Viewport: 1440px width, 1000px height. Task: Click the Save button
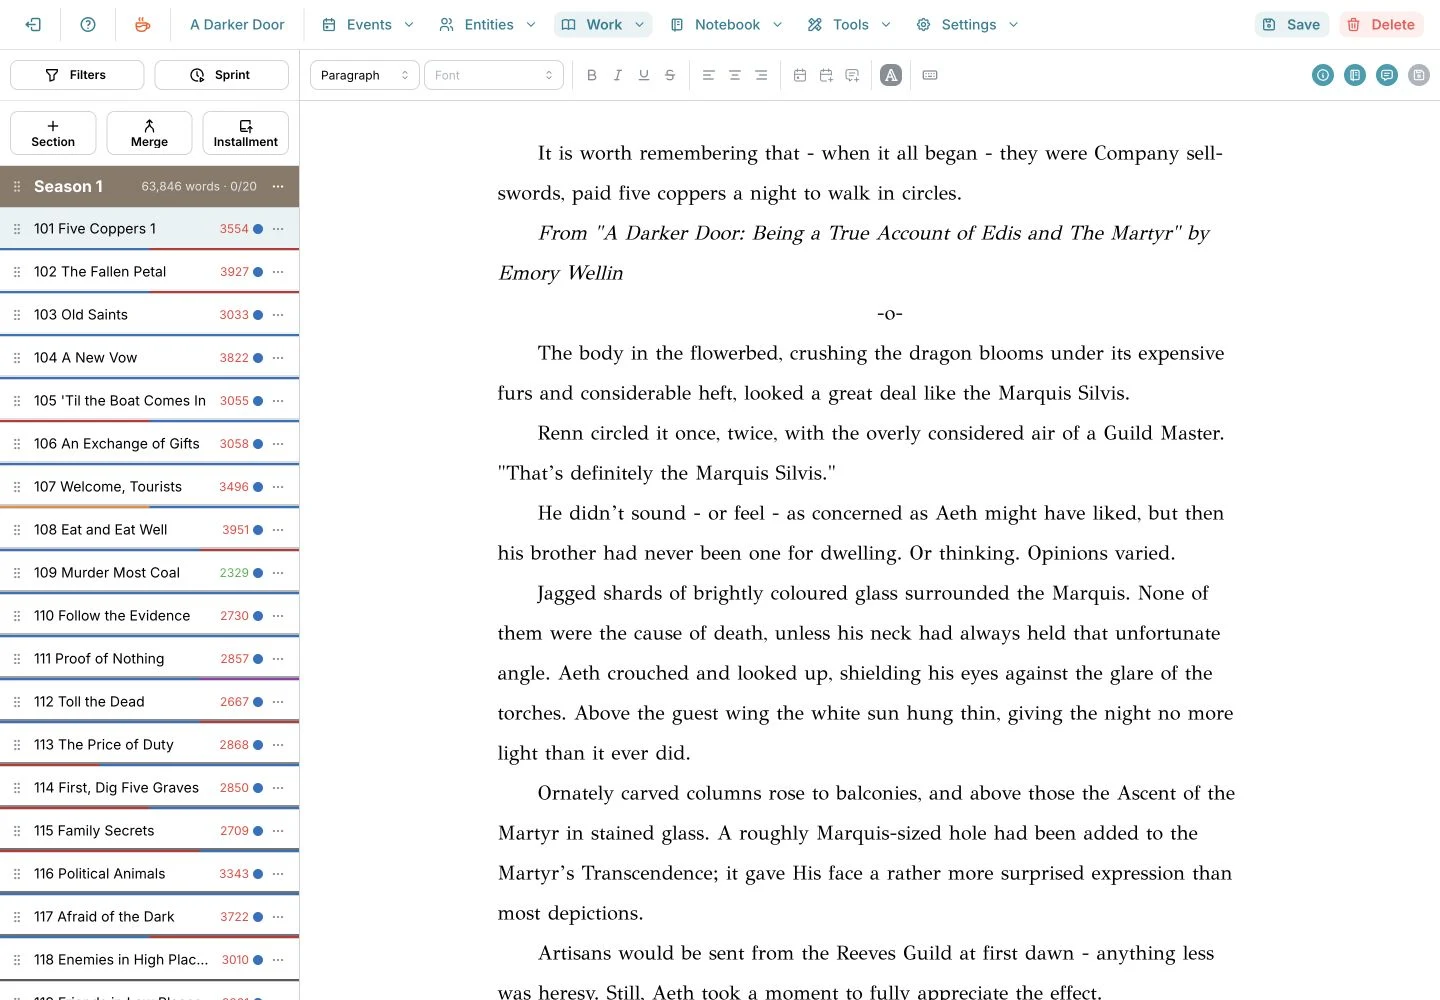click(1292, 25)
